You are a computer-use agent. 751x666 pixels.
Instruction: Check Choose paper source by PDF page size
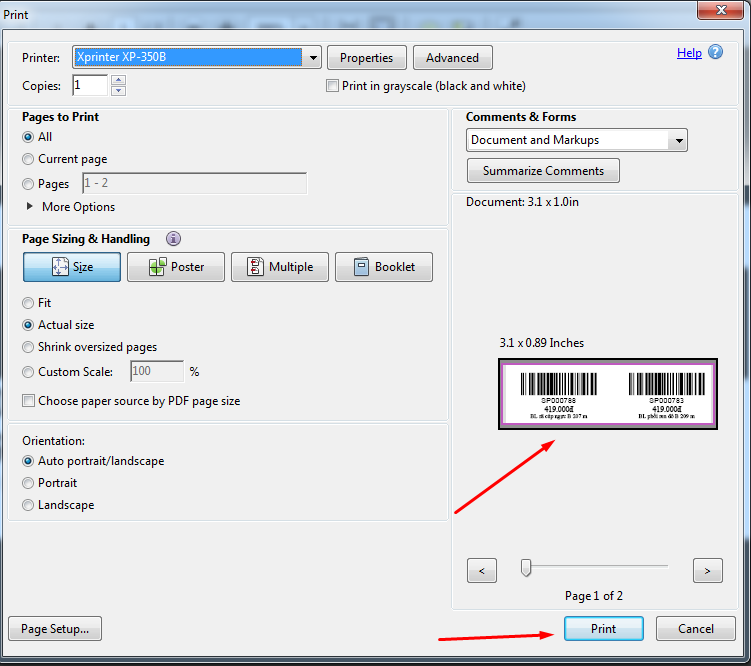coord(29,401)
